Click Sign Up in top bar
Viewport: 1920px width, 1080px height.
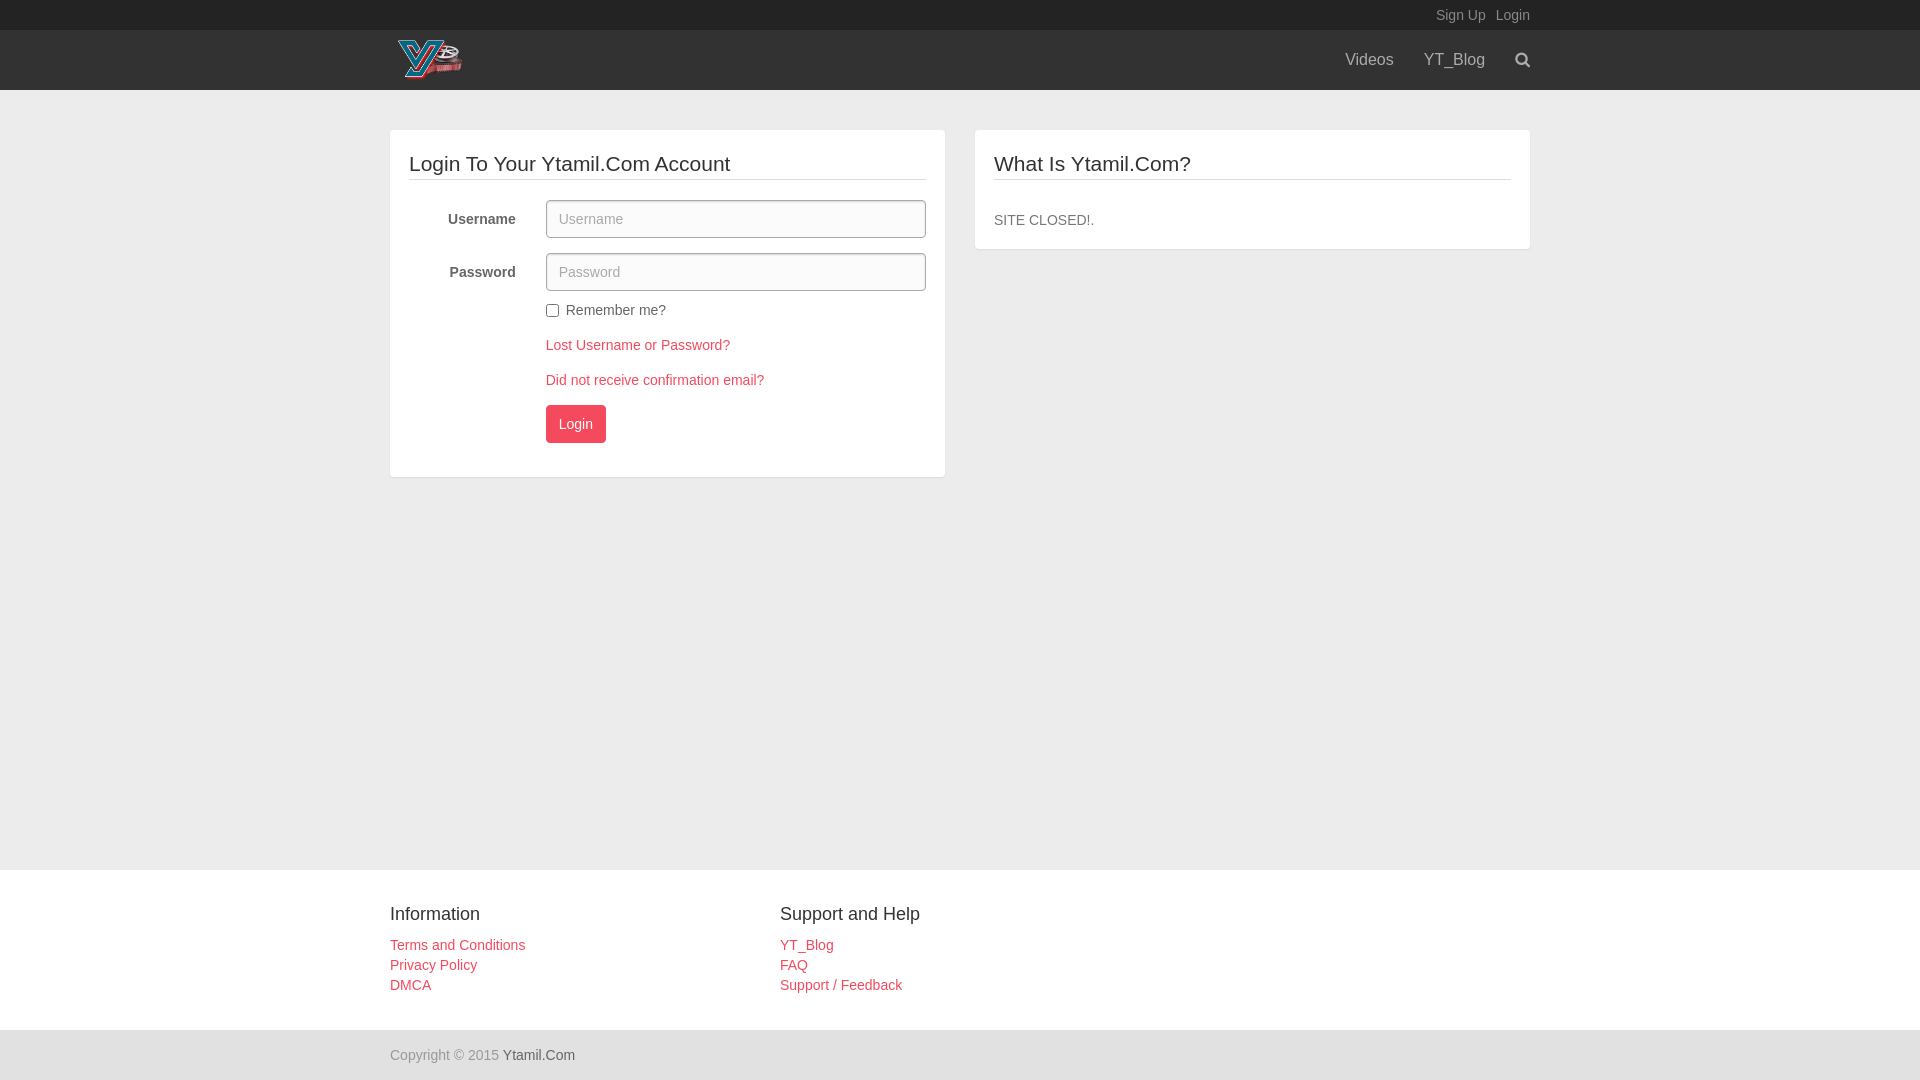coord(1460,15)
